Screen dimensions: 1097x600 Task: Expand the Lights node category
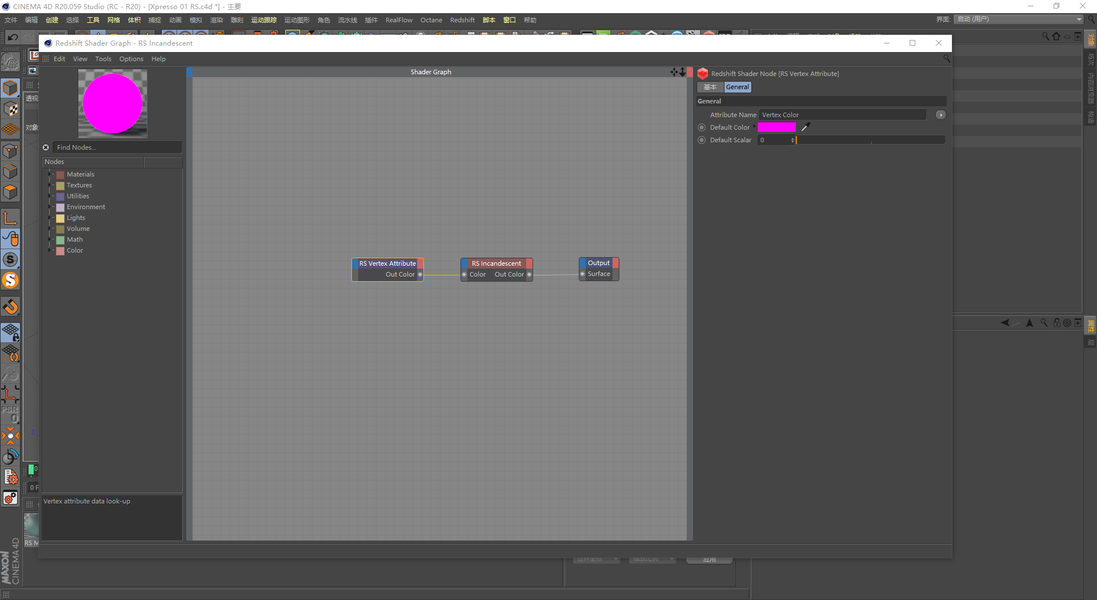point(50,217)
